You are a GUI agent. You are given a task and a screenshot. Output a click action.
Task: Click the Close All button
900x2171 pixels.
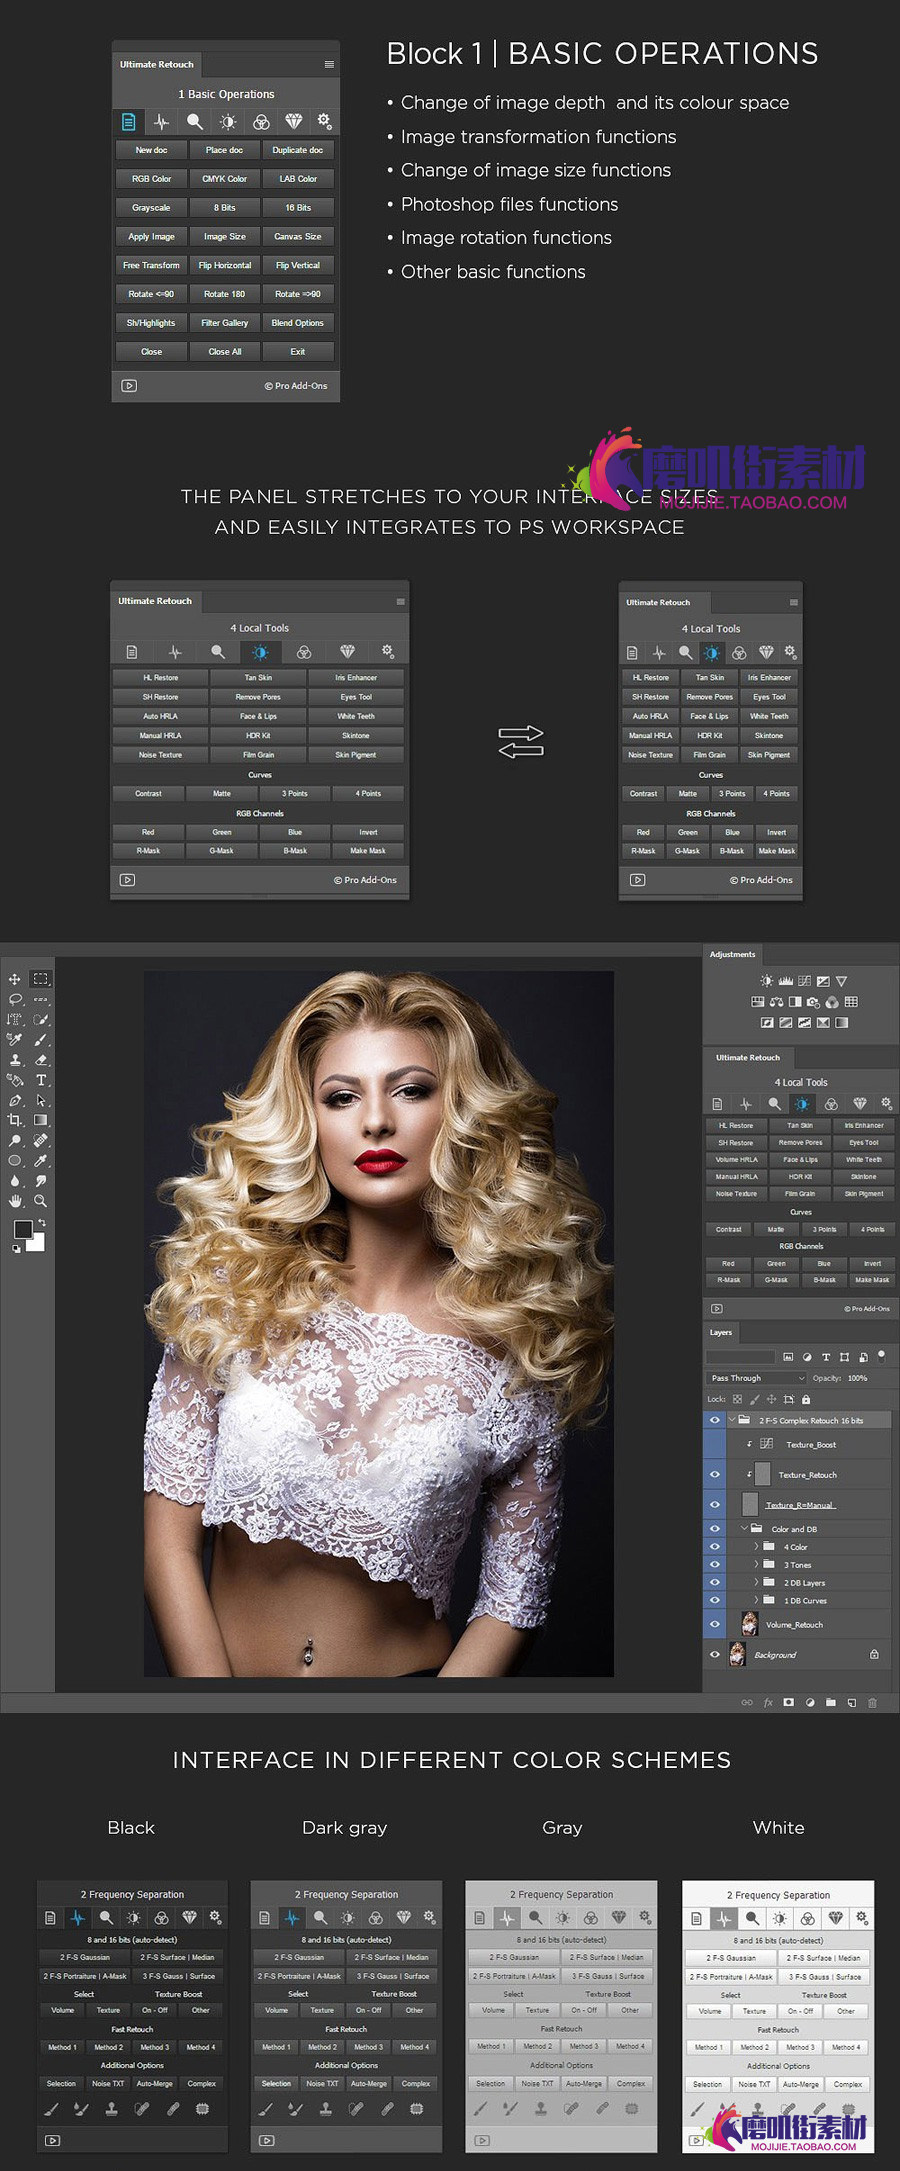224,352
